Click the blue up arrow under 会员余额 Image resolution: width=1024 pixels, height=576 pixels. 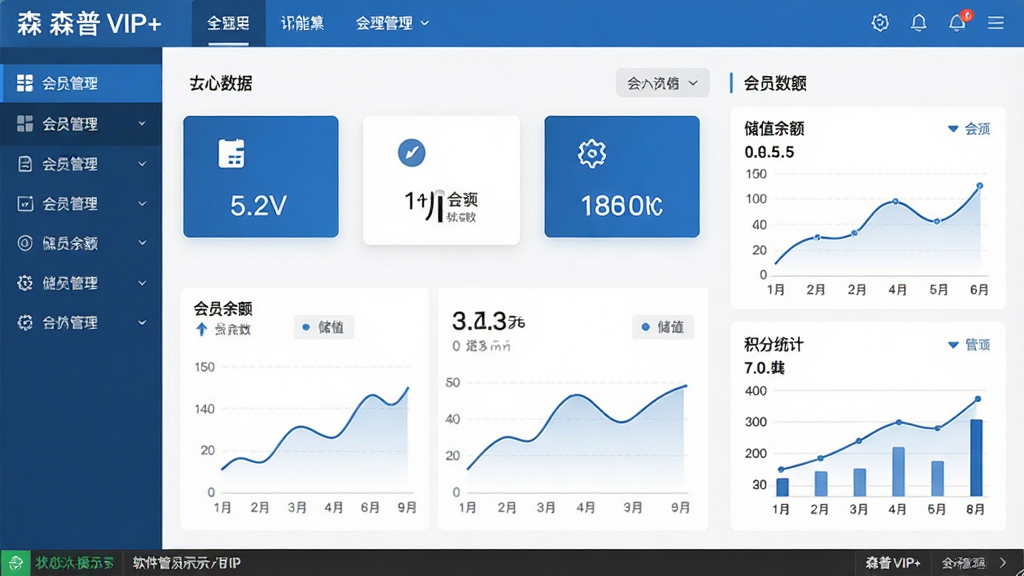click(202, 329)
